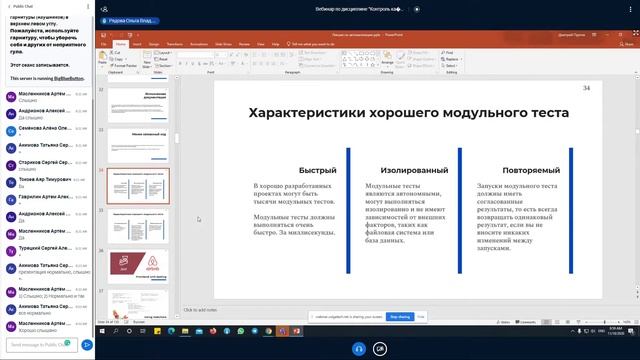Toggle Comments pane in the status bar
The height and width of the screenshot is (360, 640).
526,322
